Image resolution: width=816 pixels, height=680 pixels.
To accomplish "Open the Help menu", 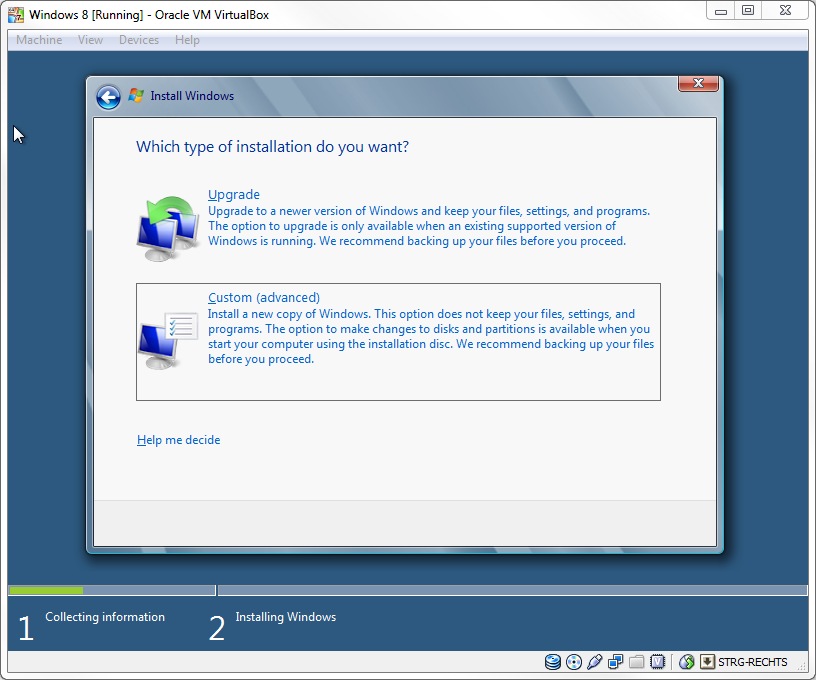I will point(187,40).
